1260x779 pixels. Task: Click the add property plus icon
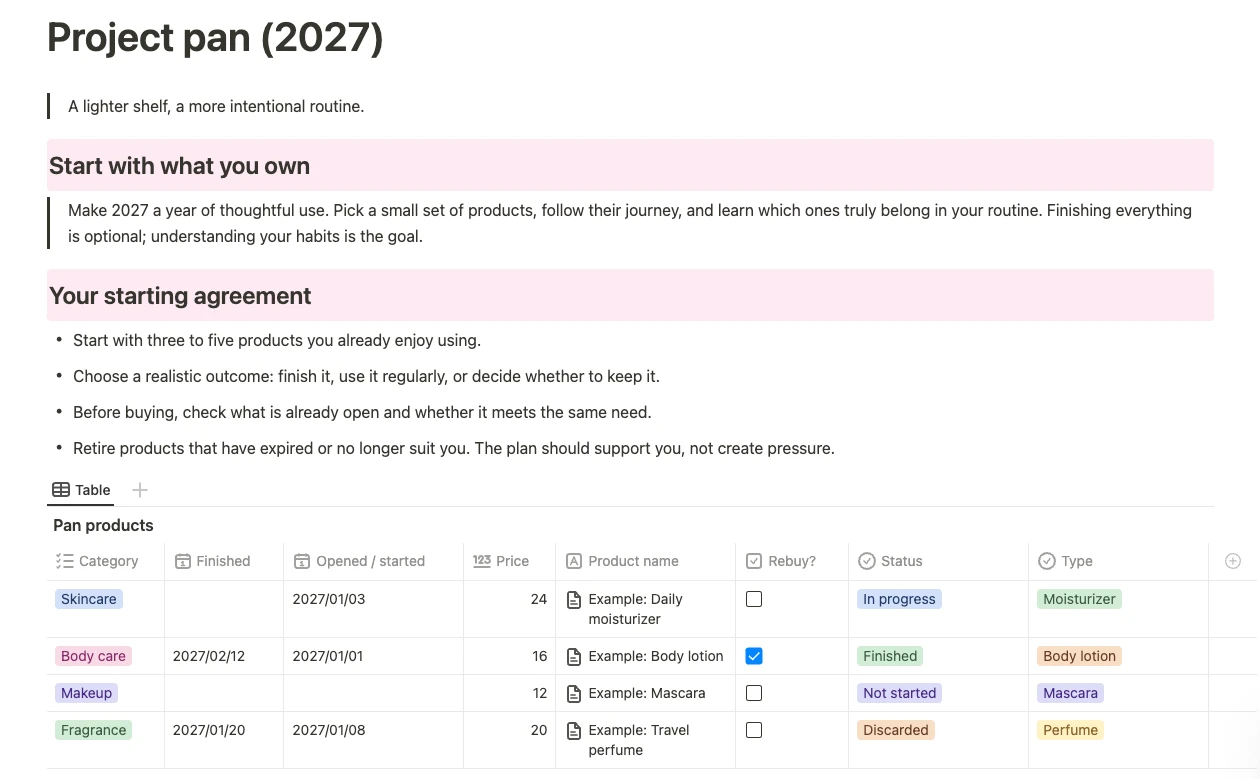[x=1233, y=561]
